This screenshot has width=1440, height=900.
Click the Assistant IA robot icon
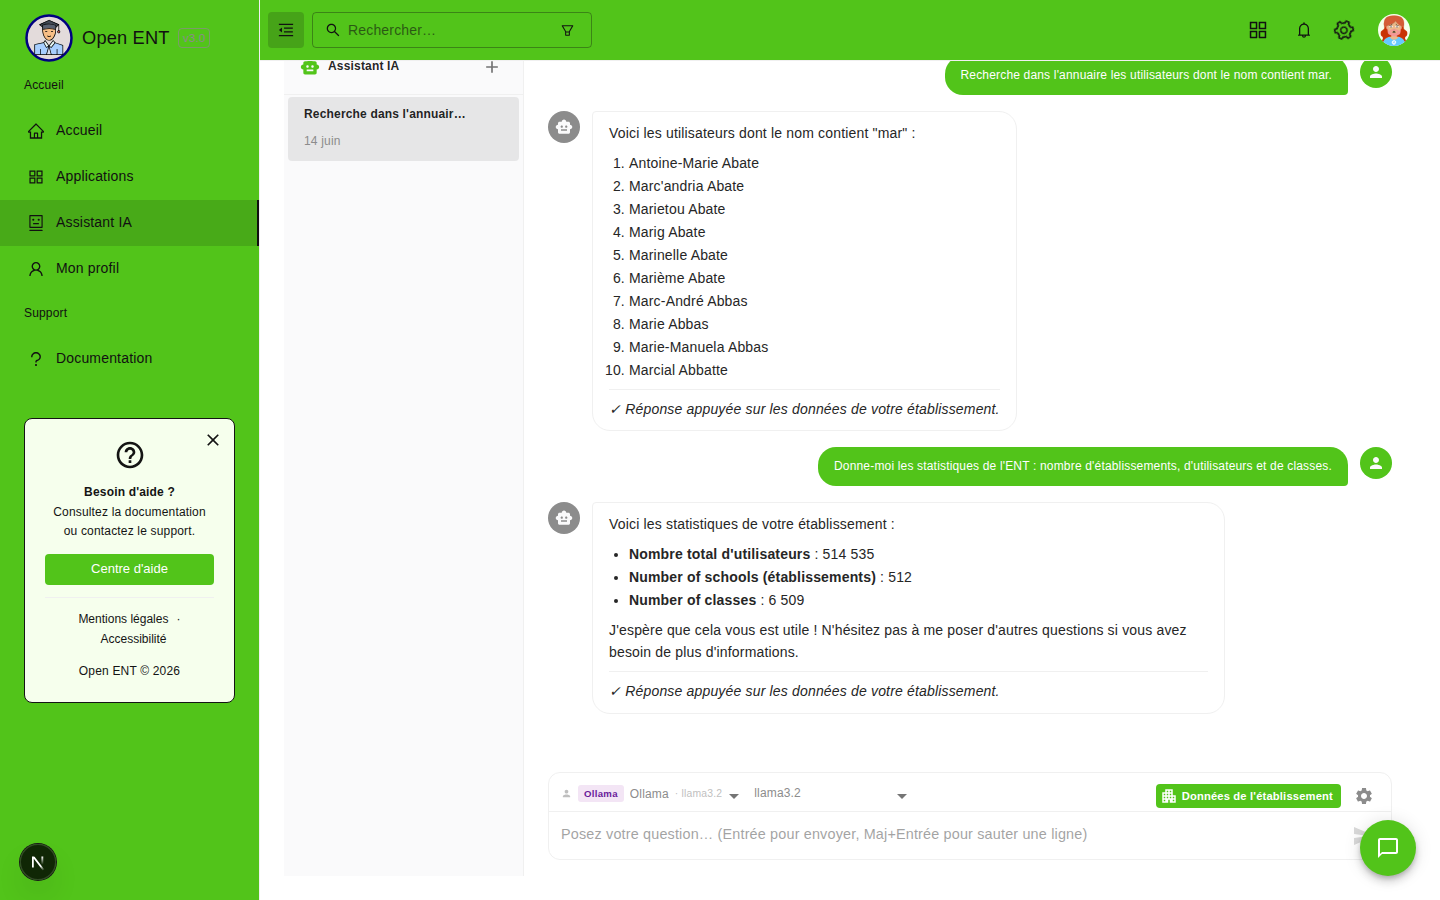tap(310, 67)
